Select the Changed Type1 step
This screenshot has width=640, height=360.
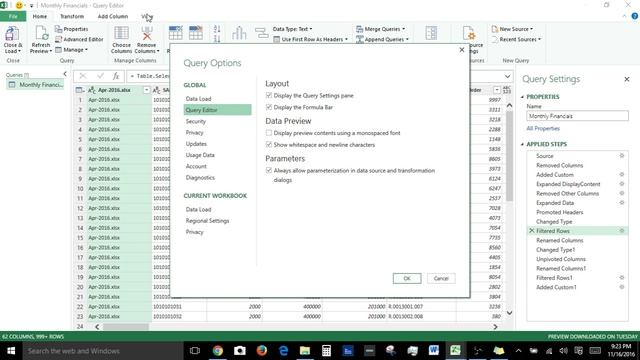point(556,250)
